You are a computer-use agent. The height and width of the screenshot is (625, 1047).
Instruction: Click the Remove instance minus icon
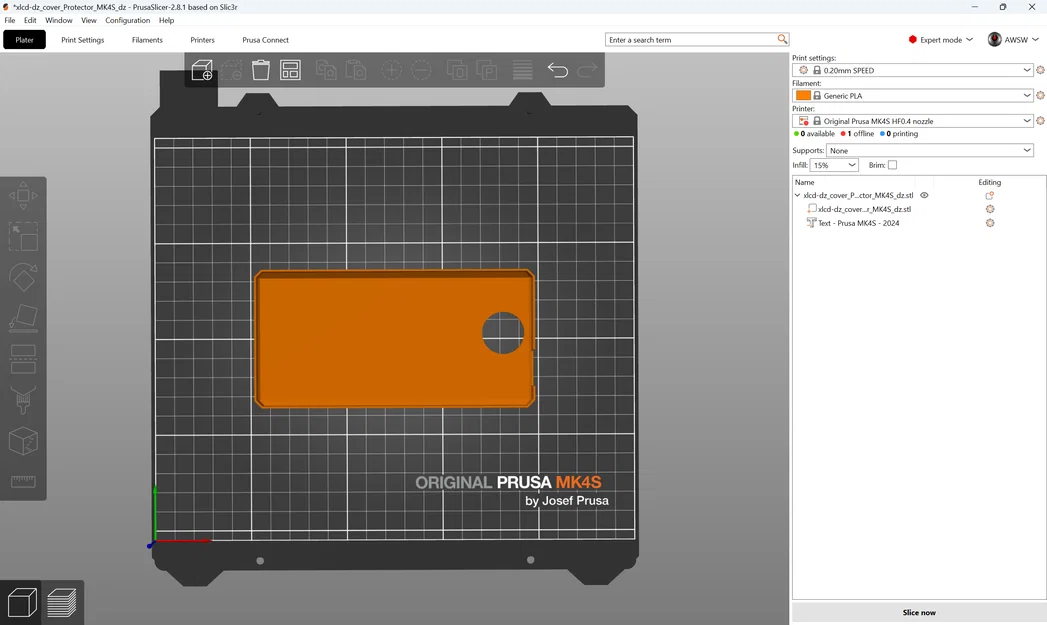421,70
